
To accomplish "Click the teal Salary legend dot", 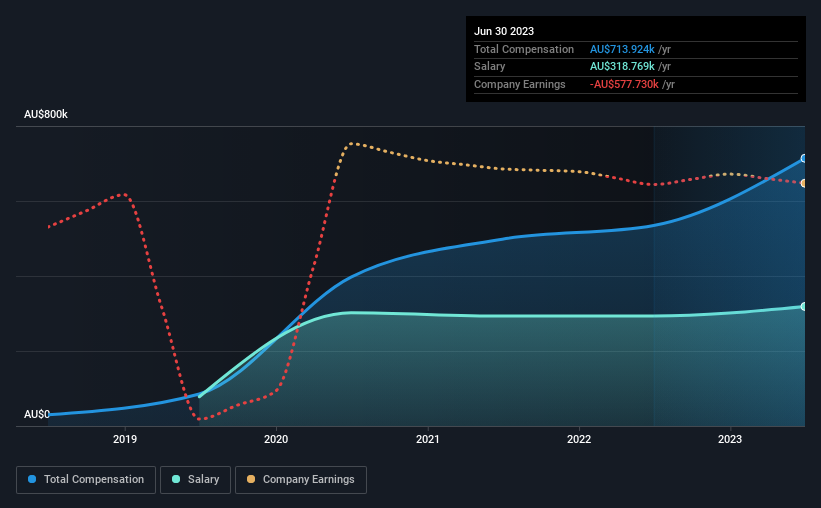I will point(176,479).
